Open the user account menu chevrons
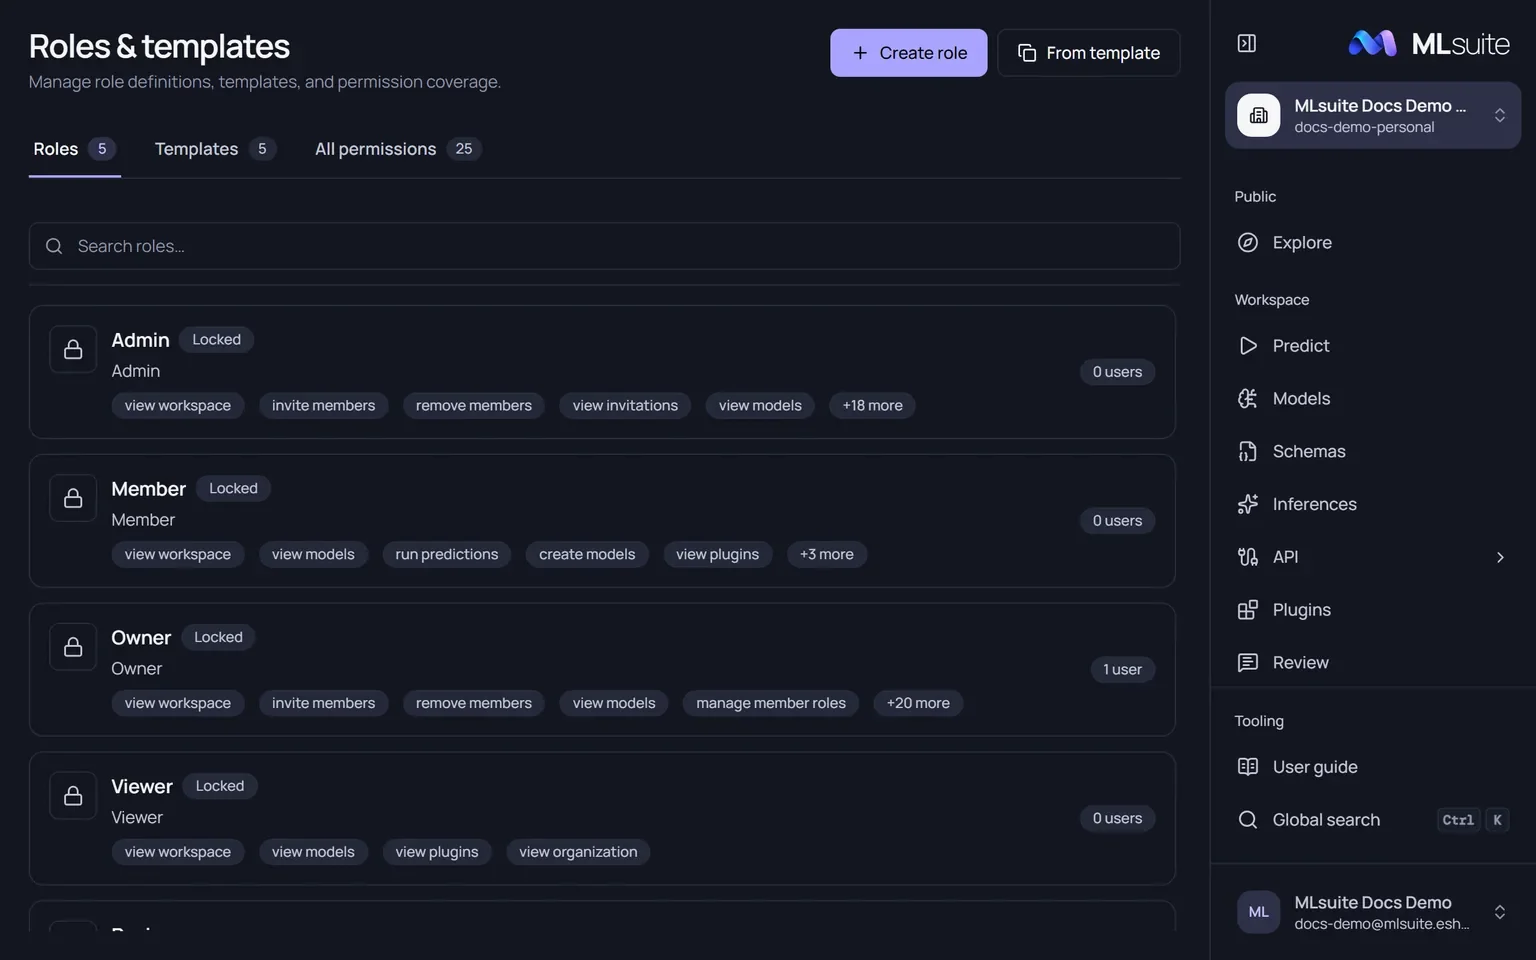Viewport: 1536px width, 960px height. pos(1500,912)
